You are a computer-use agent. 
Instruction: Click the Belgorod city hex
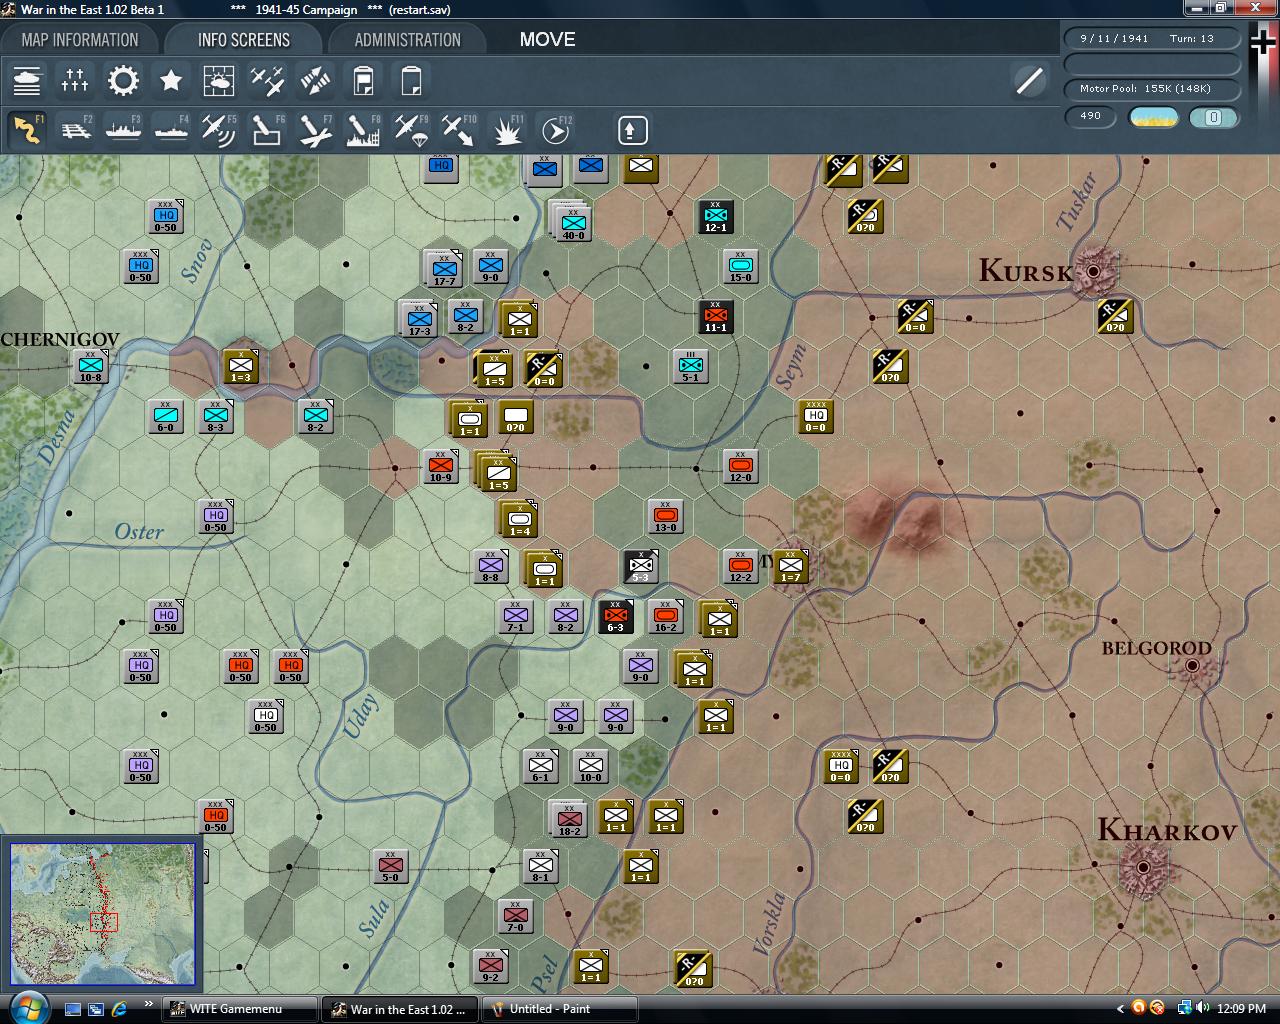point(1192,666)
